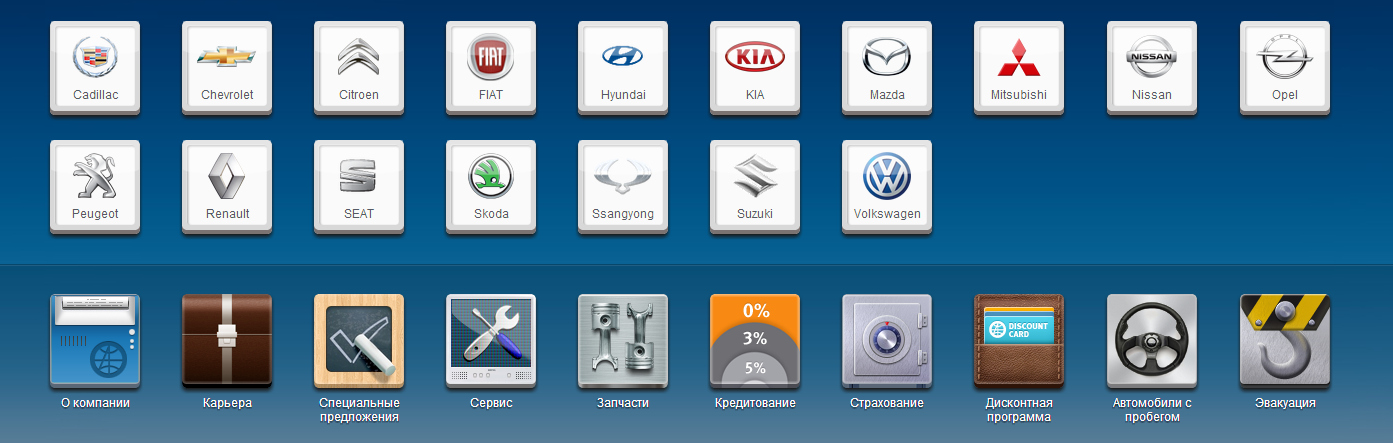Select the Volkswagen logo tile
The image size is (1393, 443).
(x=887, y=186)
